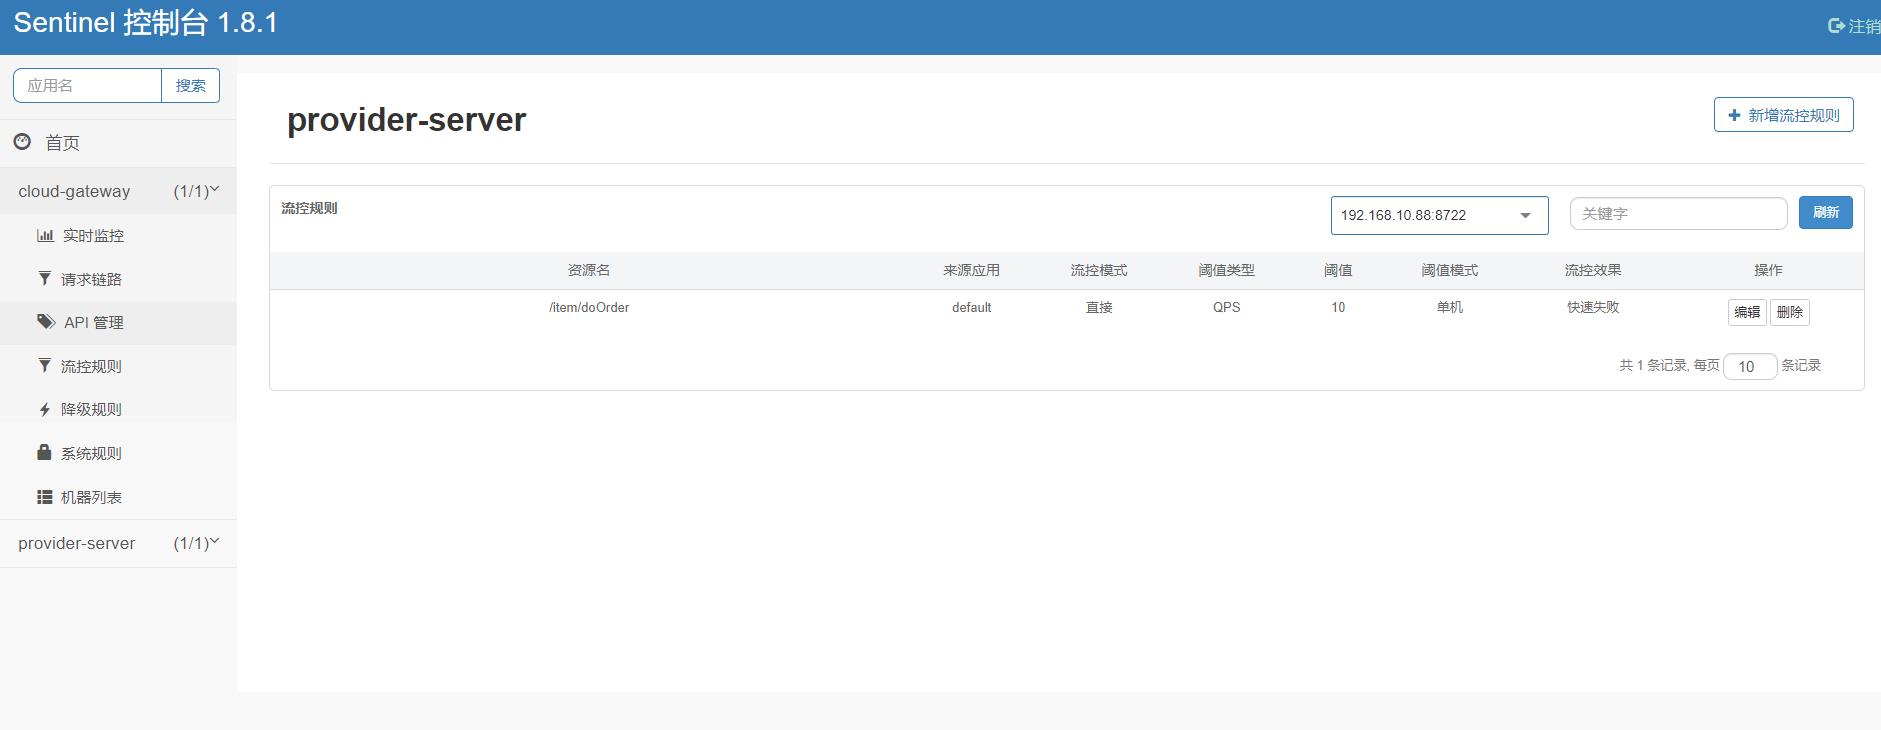Open 流控规则 menu item
This screenshot has width=1881, height=730.
click(x=118, y=366)
